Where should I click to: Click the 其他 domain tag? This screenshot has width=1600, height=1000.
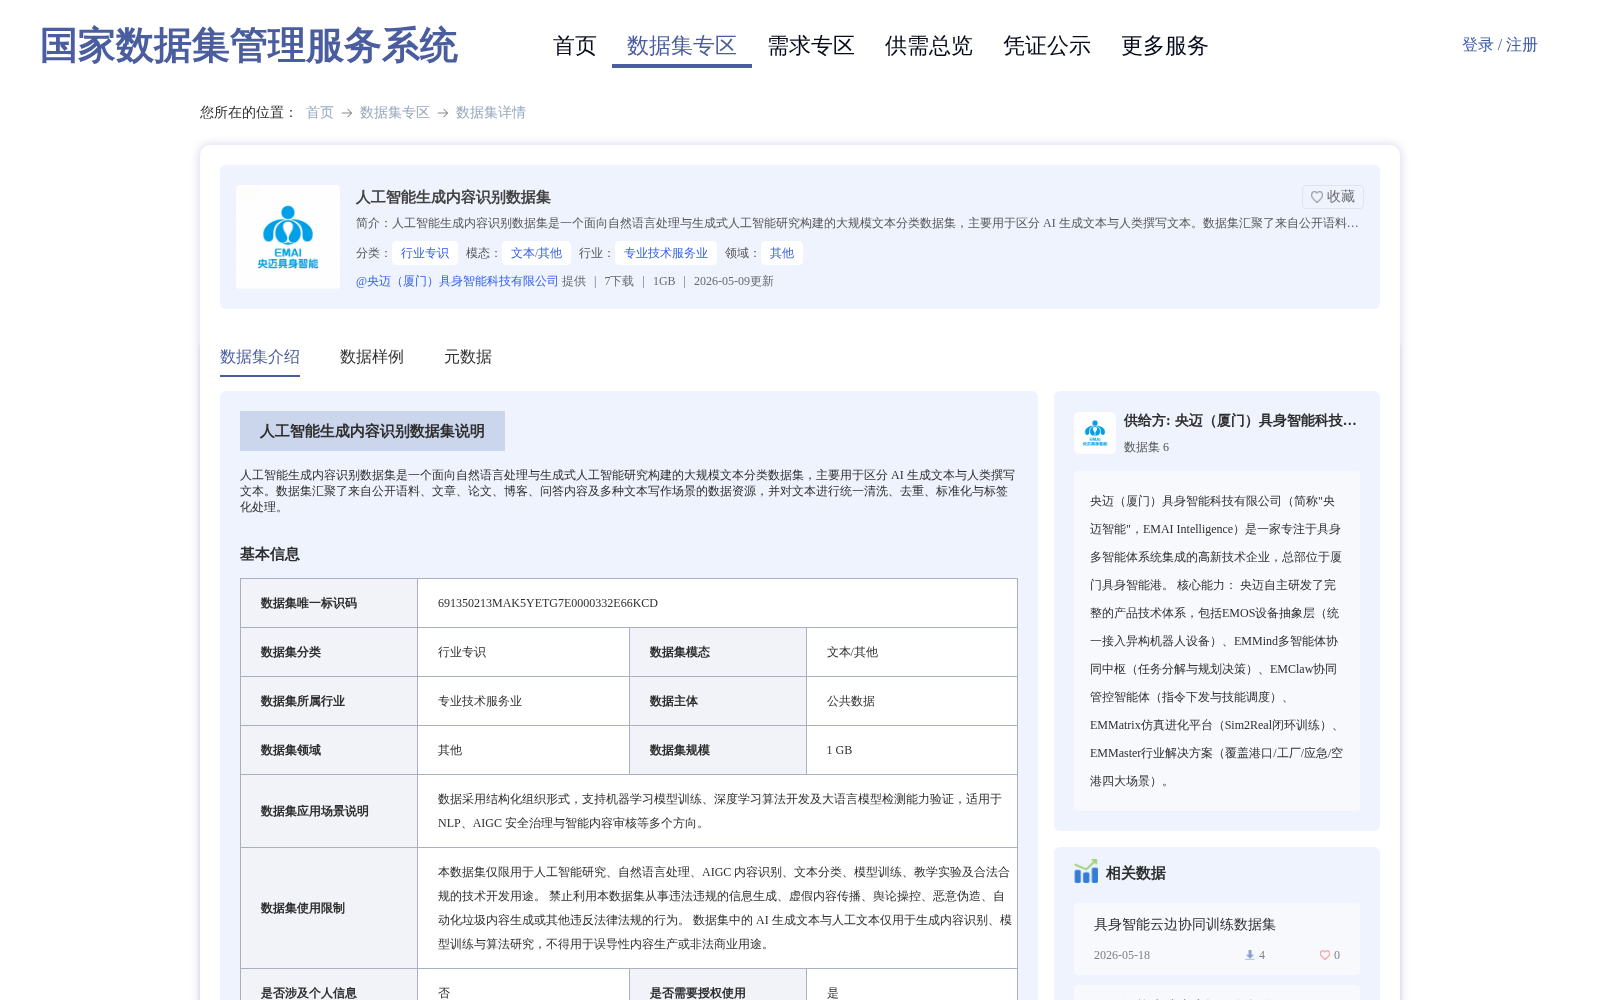pos(782,253)
